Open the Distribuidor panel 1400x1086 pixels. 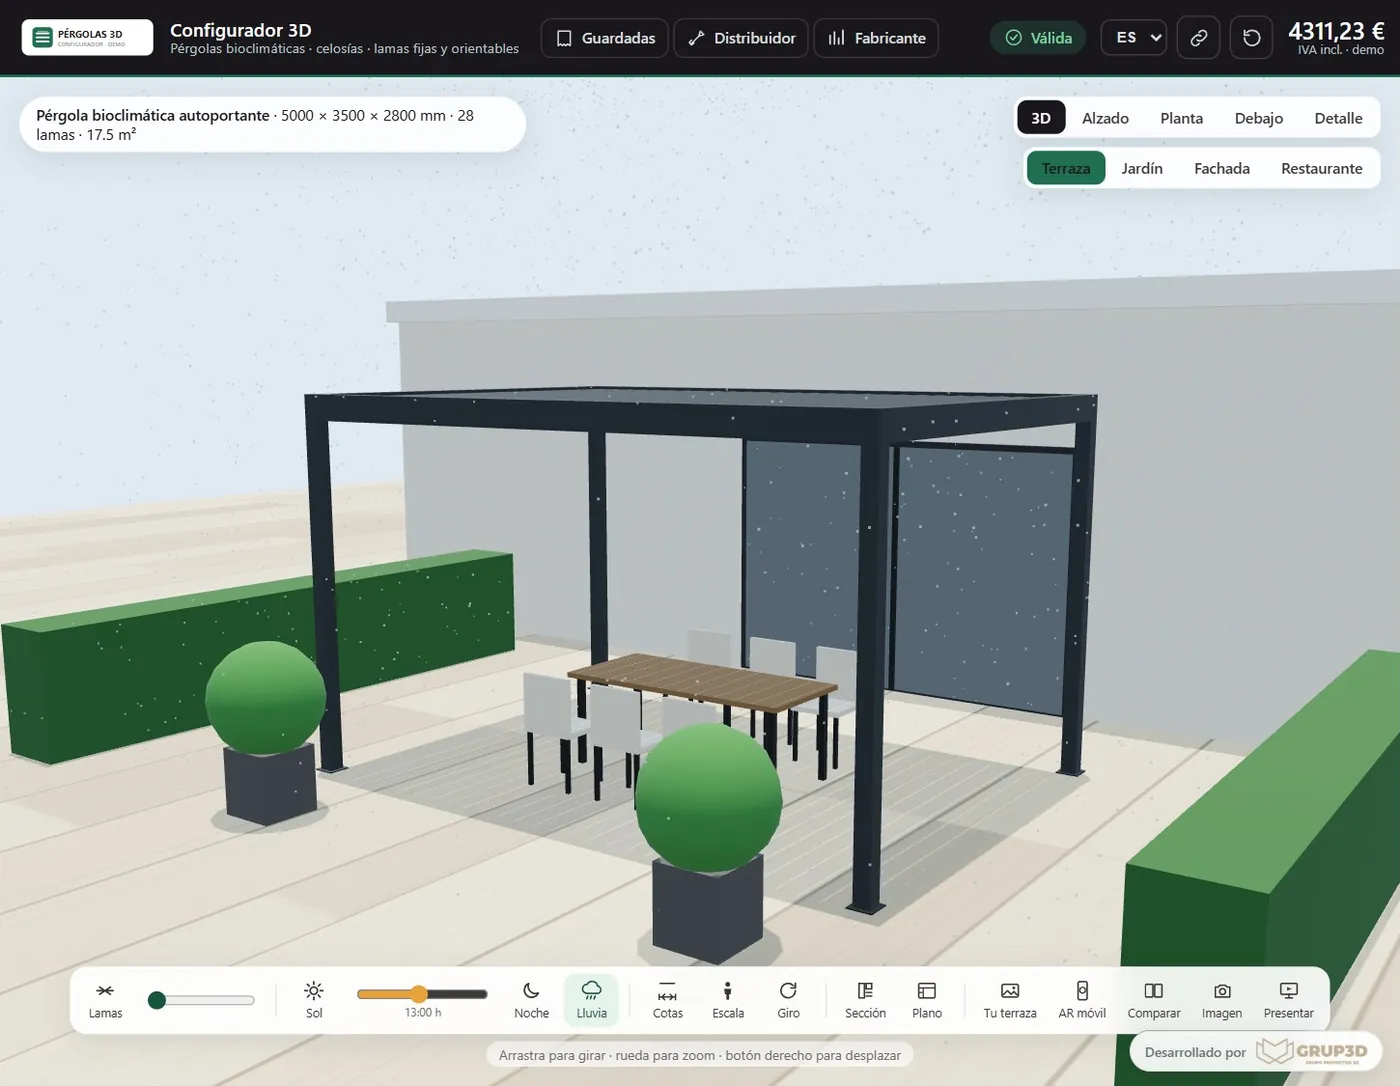point(741,38)
